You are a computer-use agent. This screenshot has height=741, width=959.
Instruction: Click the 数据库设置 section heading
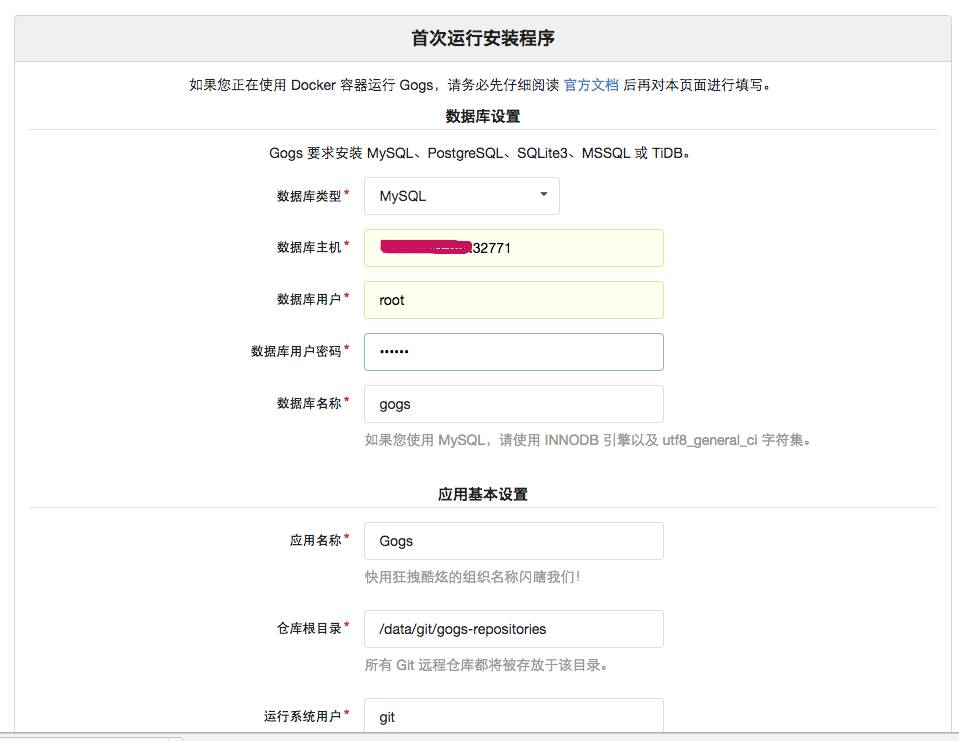(483, 116)
